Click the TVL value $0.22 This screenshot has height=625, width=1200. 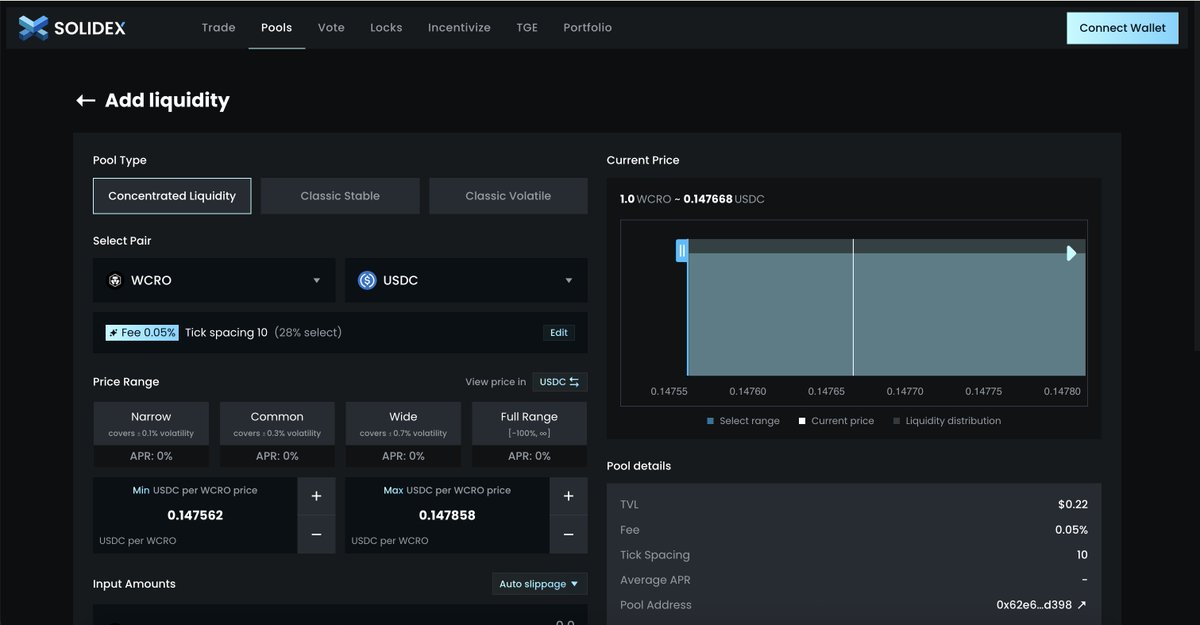[1073, 505]
